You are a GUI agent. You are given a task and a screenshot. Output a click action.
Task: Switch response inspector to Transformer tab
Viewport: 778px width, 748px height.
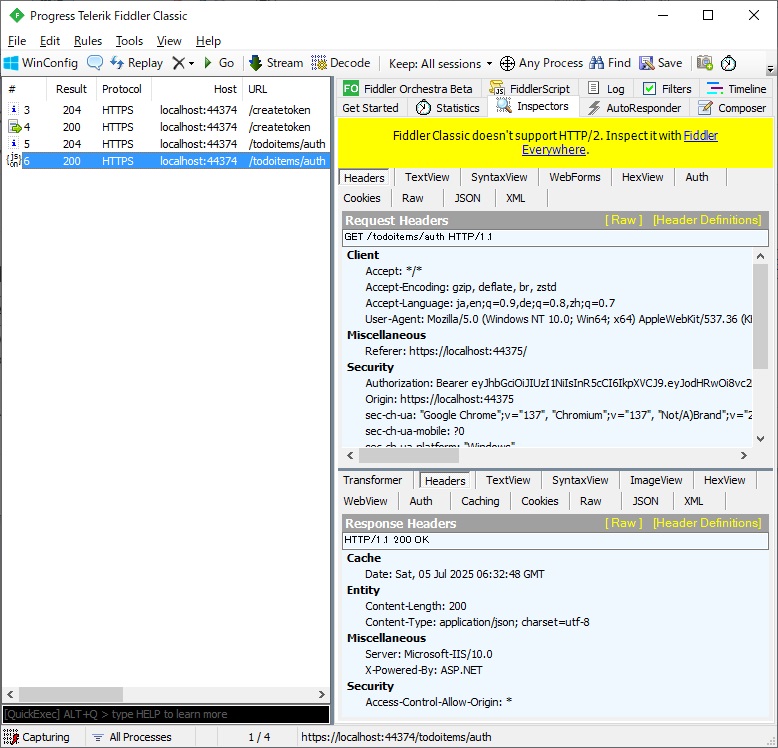click(372, 480)
